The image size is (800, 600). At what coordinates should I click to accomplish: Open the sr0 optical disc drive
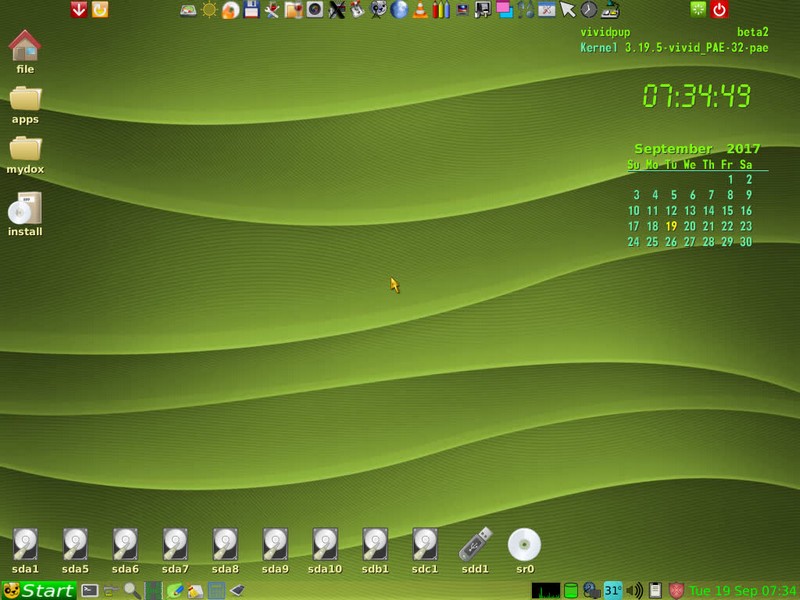point(524,545)
